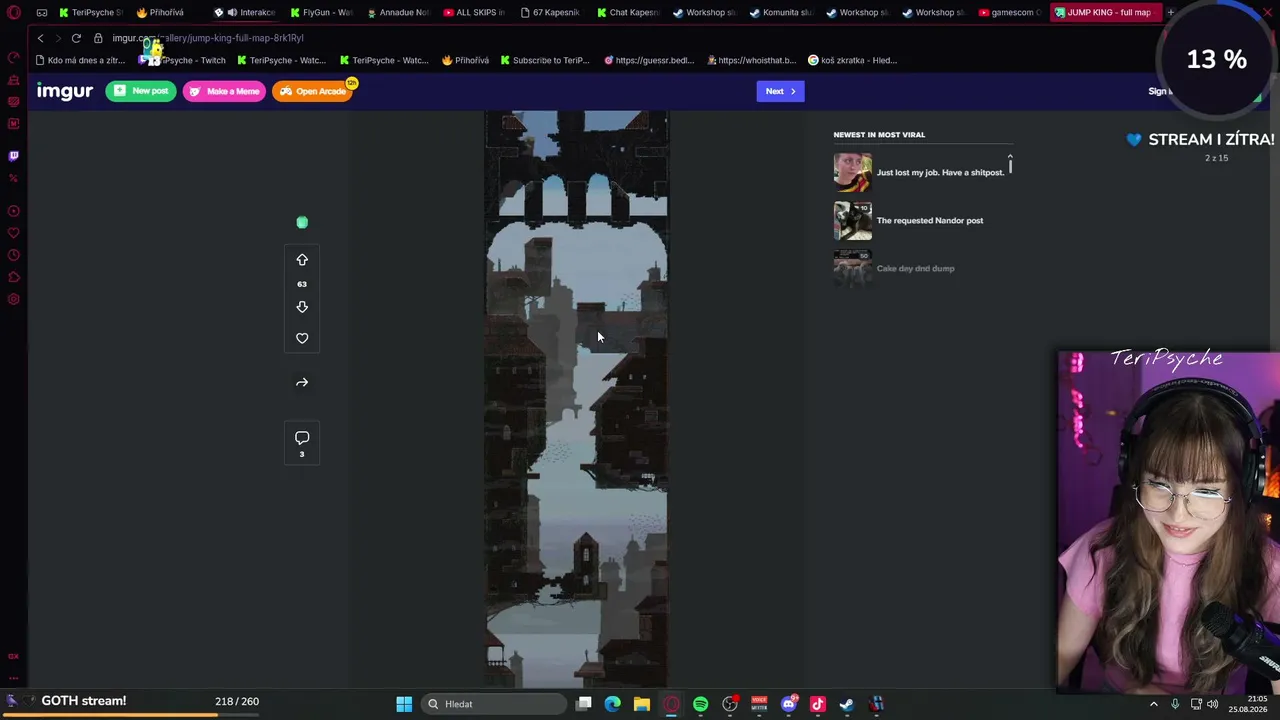Viewport: 1280px width, 720px height.
Task: Open the comments via the speech bubble
Action: pos(302,438)
